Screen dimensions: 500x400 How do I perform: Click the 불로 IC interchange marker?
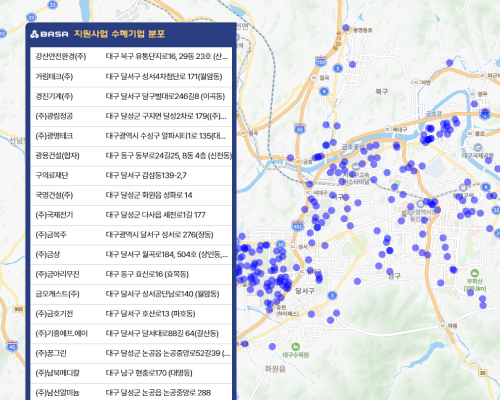[x=470, y=133]
